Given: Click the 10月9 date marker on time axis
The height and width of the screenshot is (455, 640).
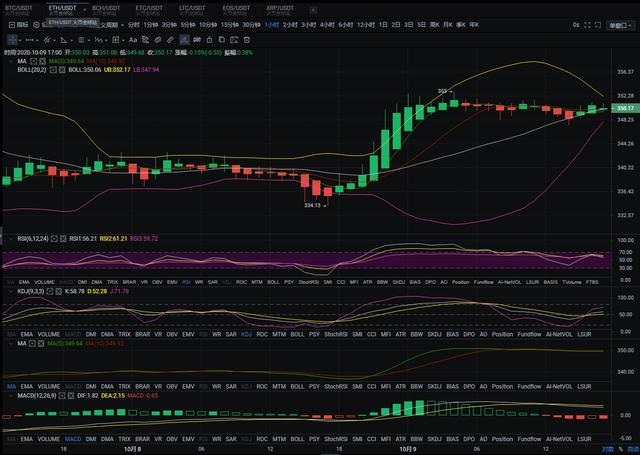Looking at the screenshot, I should pos(408,449).
